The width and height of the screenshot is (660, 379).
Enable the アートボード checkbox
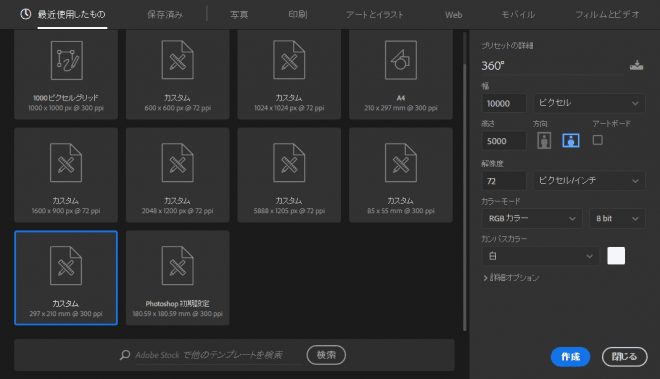597,140
